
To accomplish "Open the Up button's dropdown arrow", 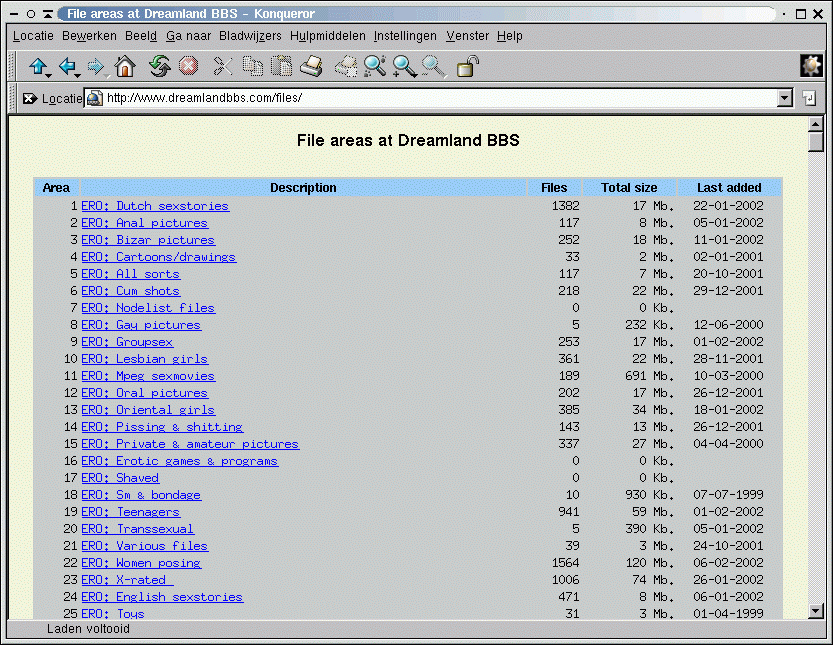I will tap(49, 74).
